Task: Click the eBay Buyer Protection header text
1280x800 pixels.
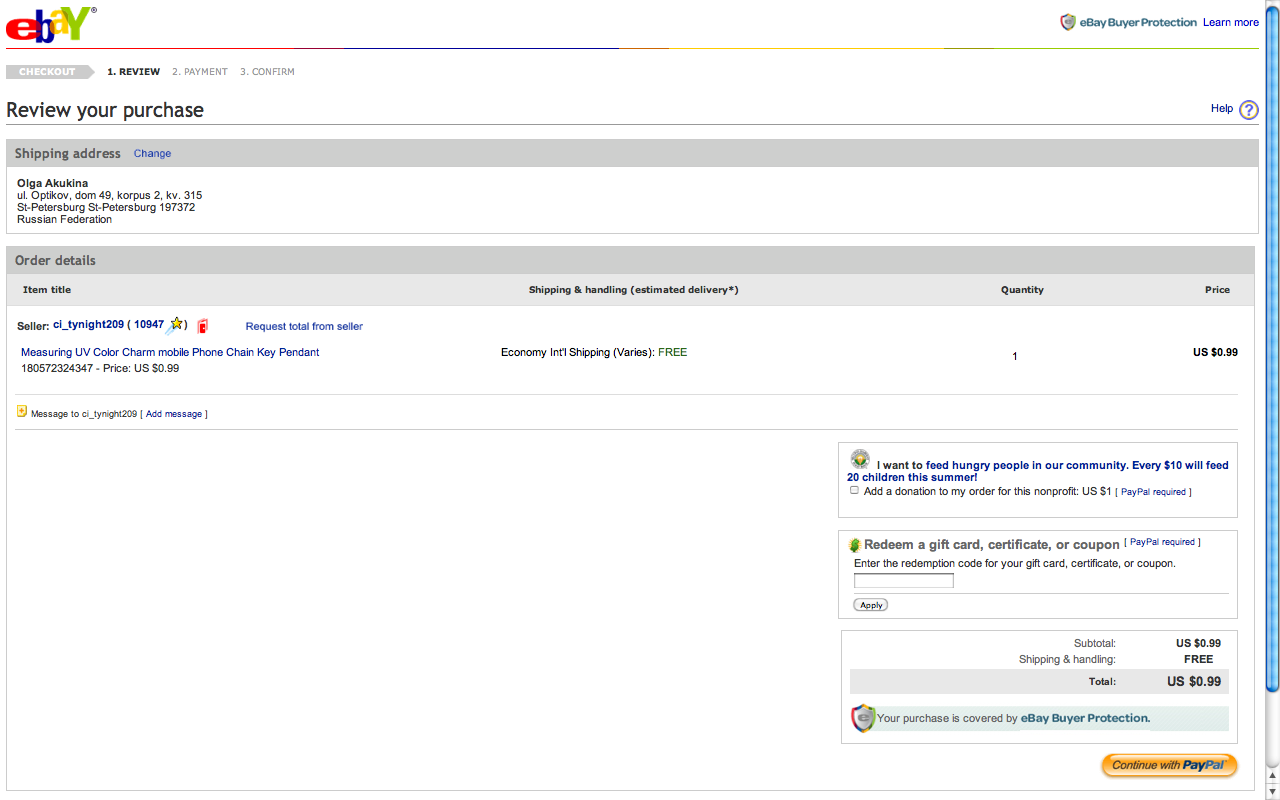Action: 1137,22
